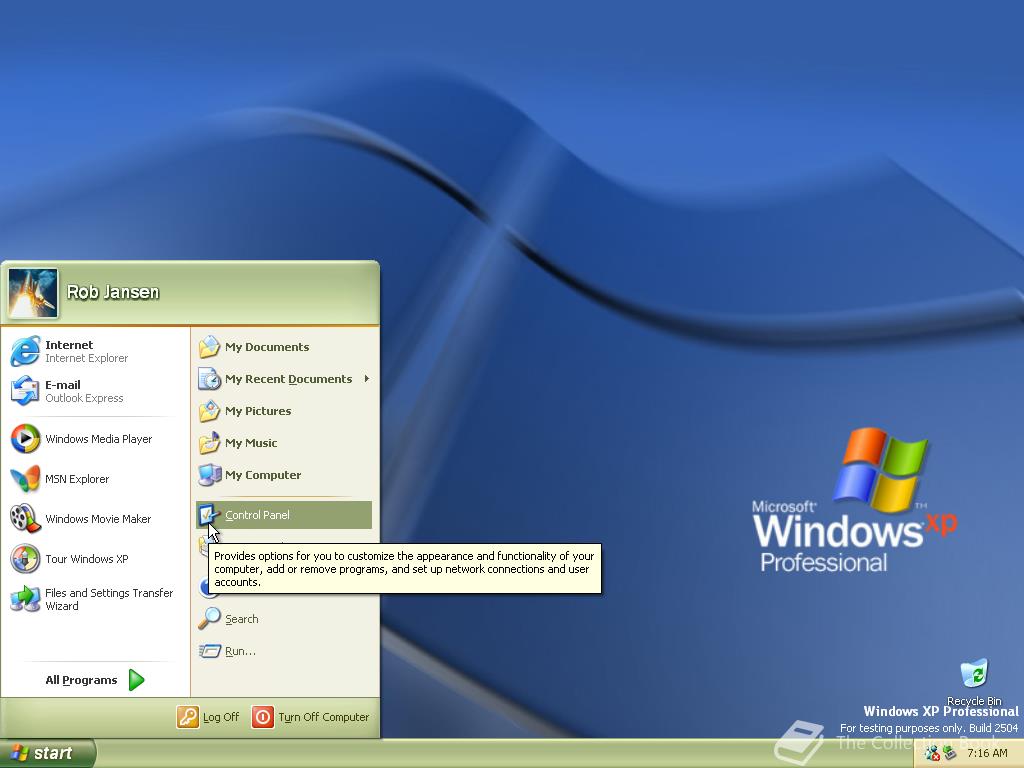Click the Windows Messenger tray icon
Image resolution: width=1024 pixels, height=768 pixels.
[x=932, y=754]
